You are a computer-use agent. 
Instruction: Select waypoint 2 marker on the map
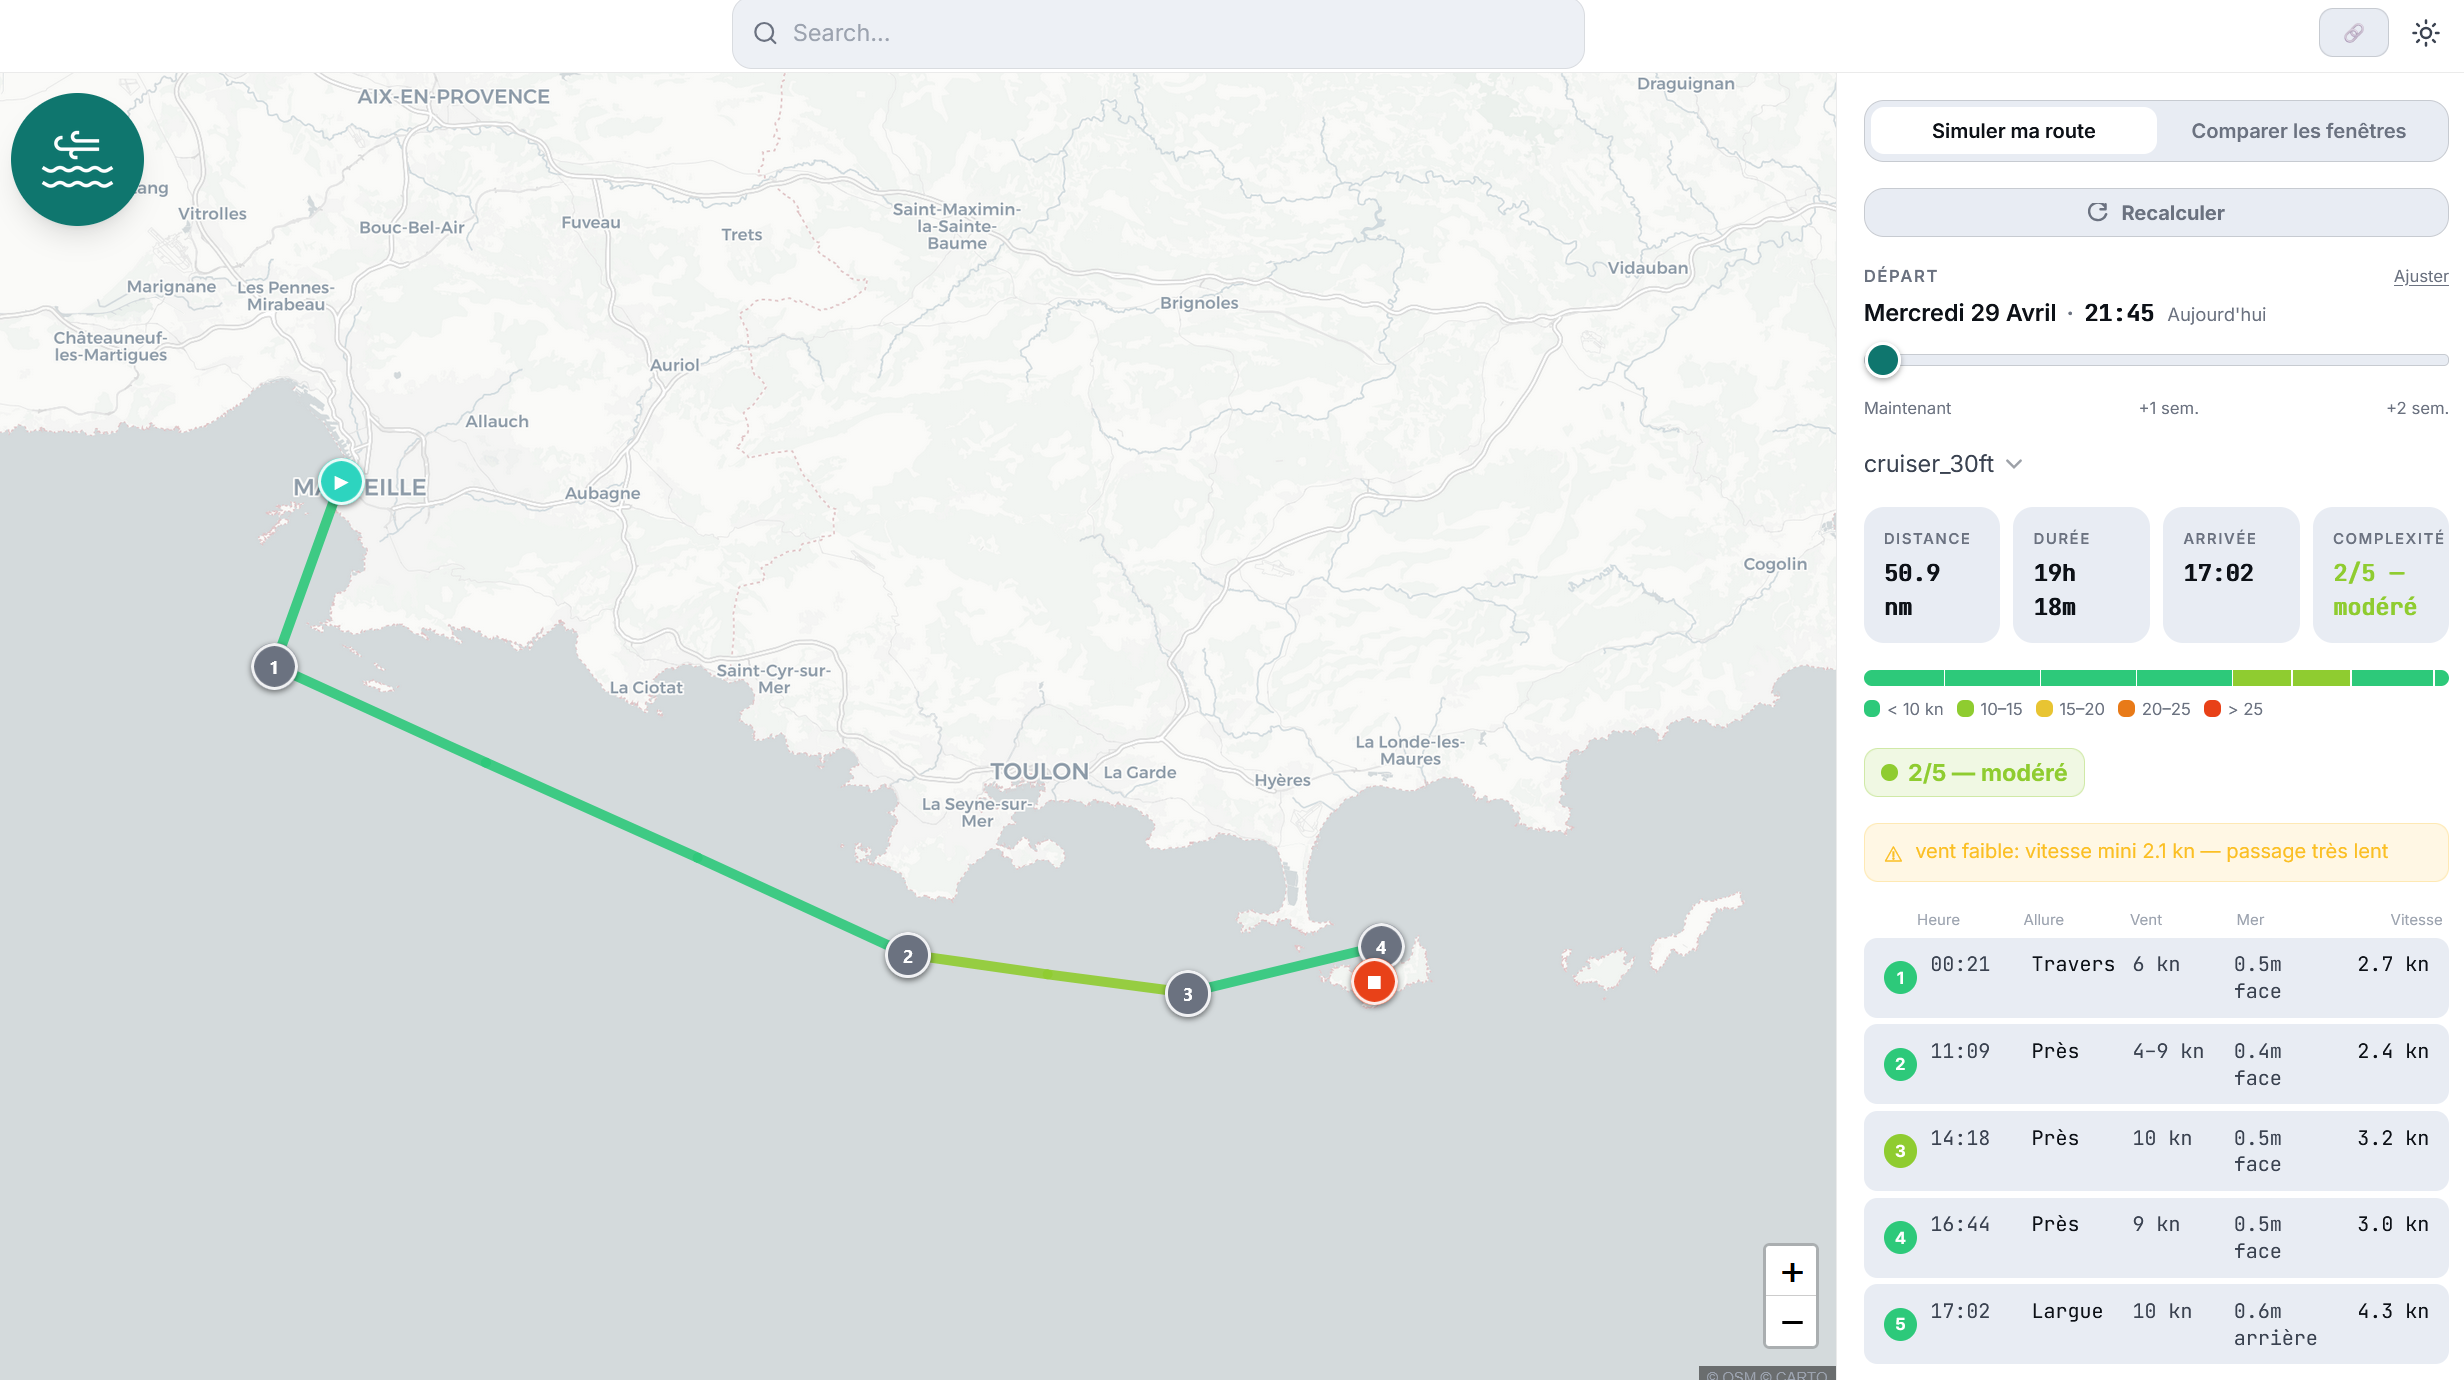907,956
